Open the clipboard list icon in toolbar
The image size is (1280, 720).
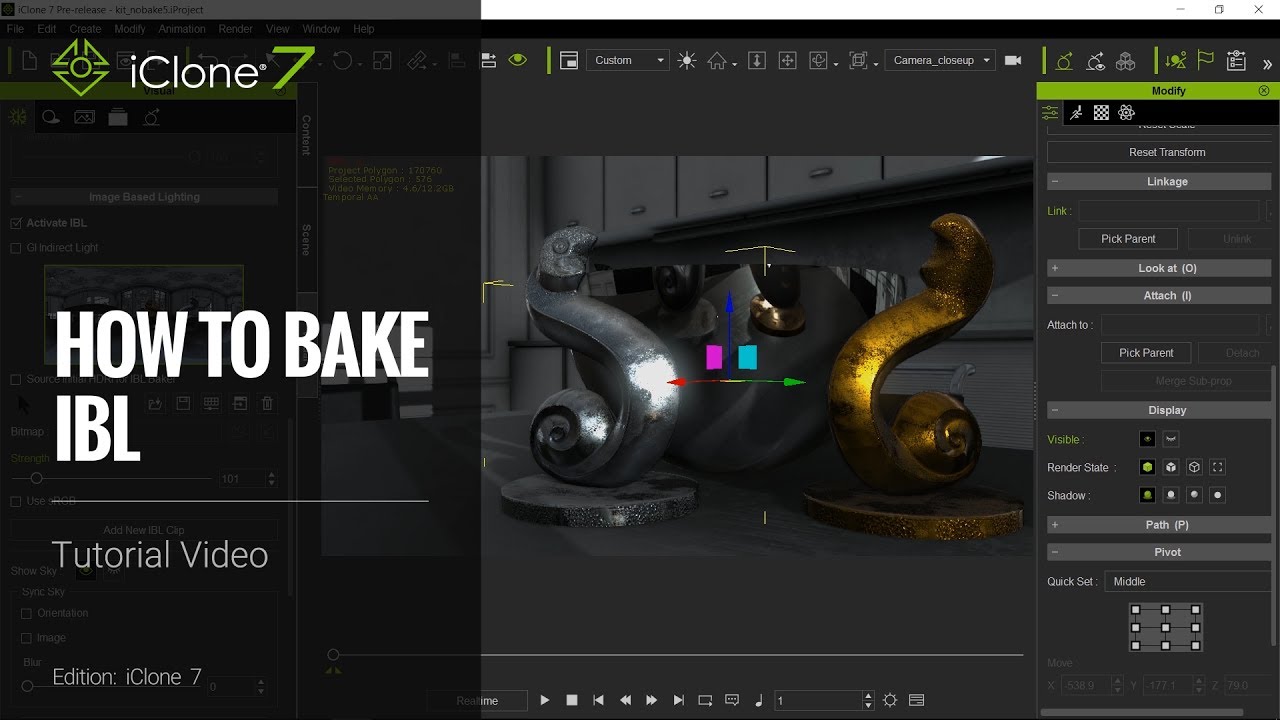tap(1237, 61)
